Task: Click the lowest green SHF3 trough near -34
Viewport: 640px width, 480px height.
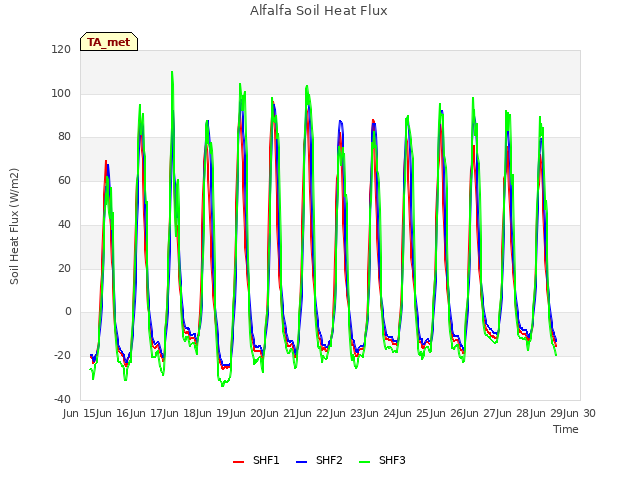Action: point(222,385)
